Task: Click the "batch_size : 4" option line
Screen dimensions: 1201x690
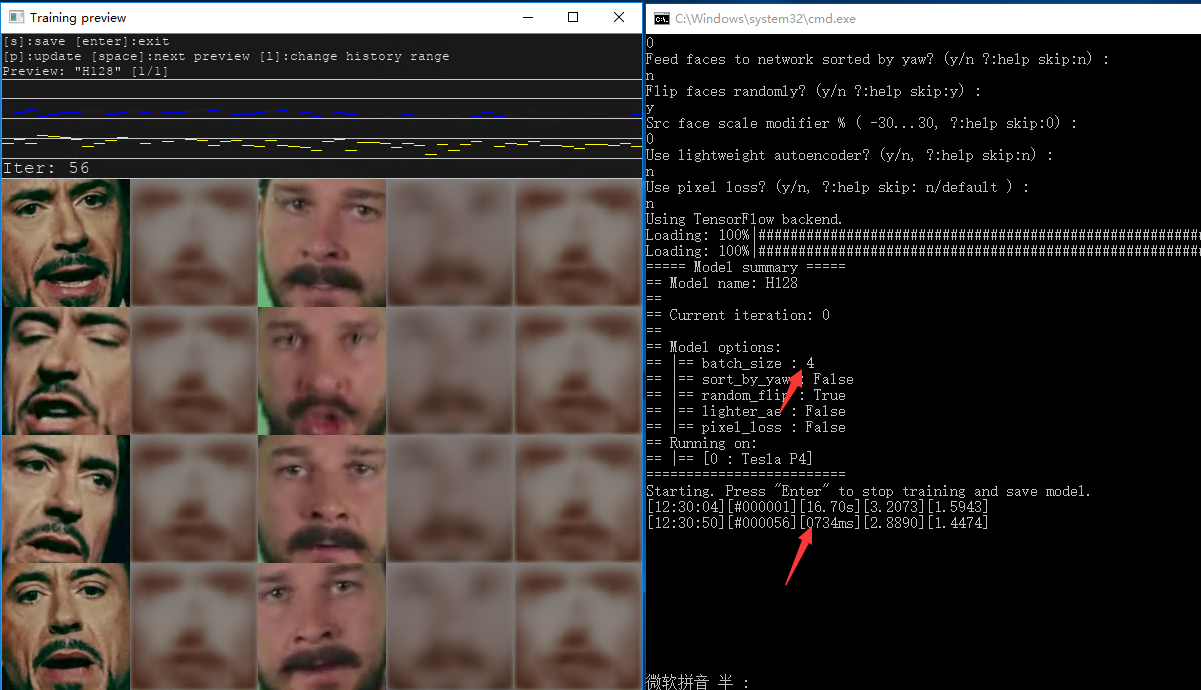Action: (730, 363)
